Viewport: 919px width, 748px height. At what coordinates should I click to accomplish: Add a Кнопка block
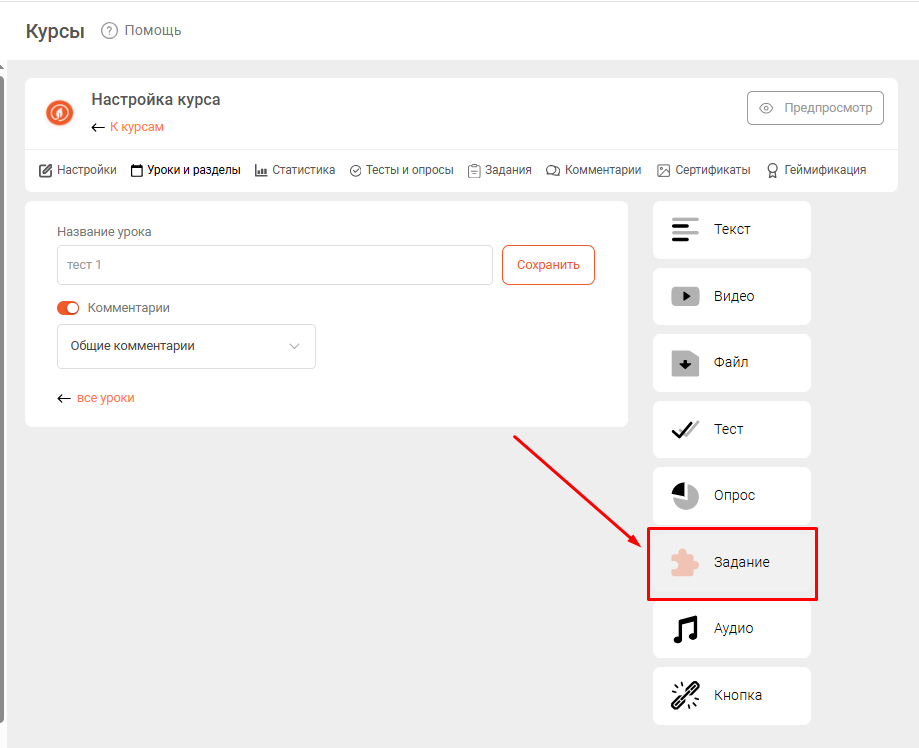pos(731,696)
